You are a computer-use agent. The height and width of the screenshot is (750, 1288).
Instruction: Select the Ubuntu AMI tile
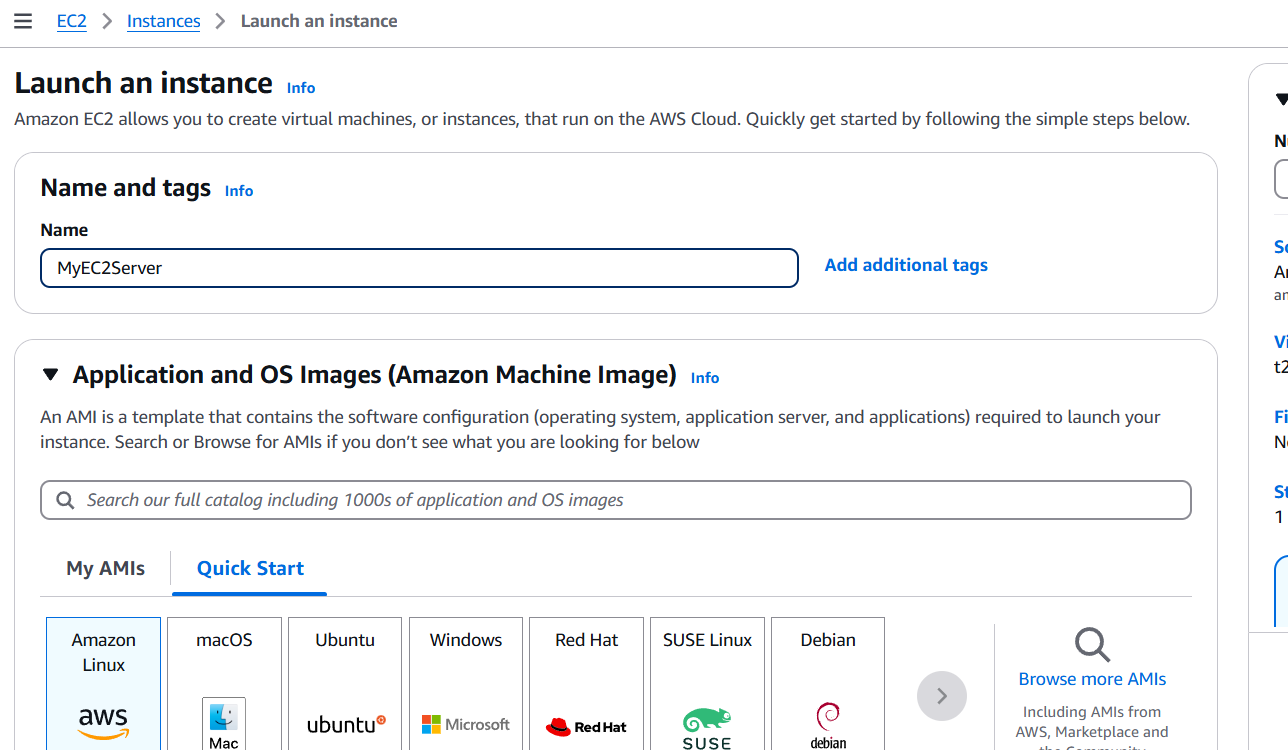[345, 684]
